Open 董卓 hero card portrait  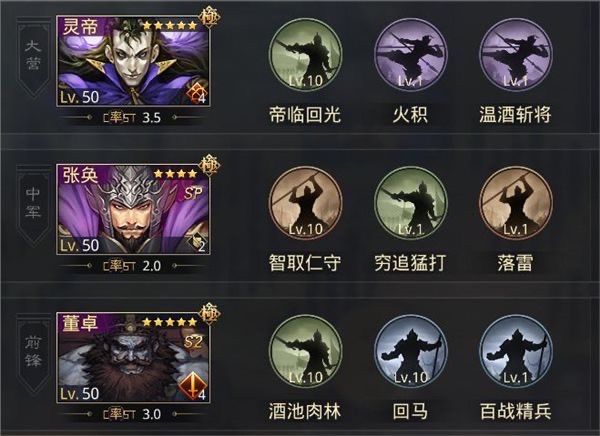click(133, 358)
